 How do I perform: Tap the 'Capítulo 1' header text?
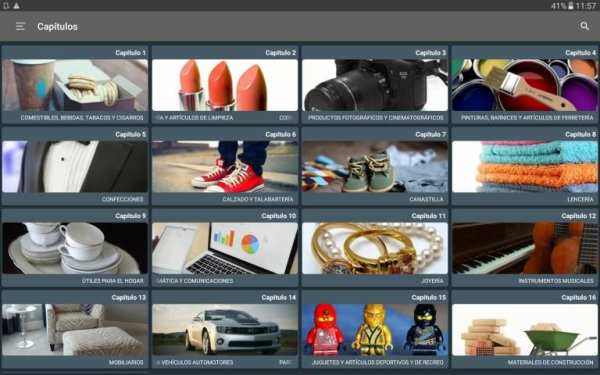pos(130,53)
